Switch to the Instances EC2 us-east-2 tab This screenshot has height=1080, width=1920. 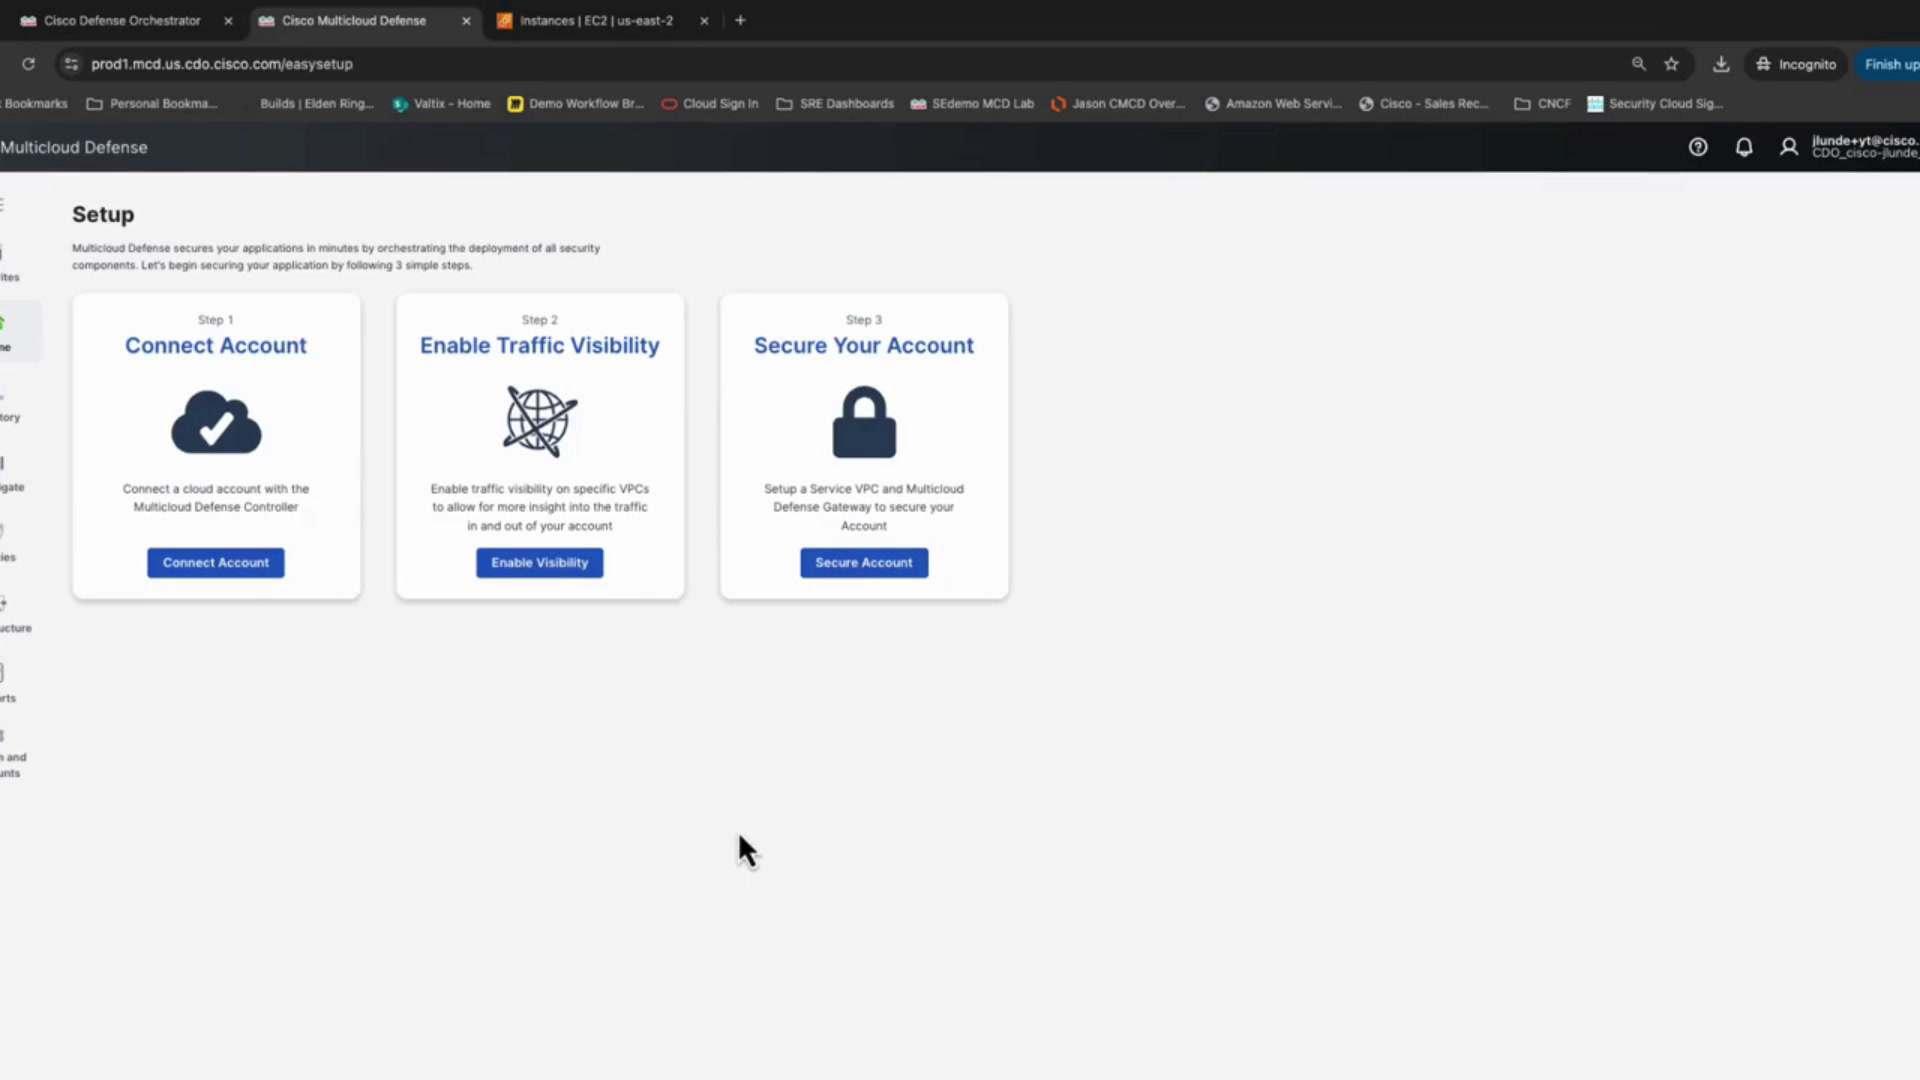[x=597, y=21]
